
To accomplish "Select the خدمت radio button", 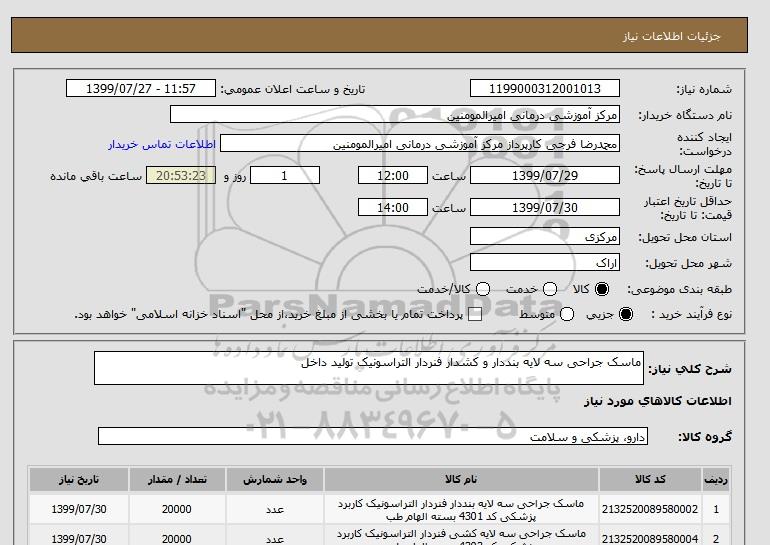I will [550, 289].
